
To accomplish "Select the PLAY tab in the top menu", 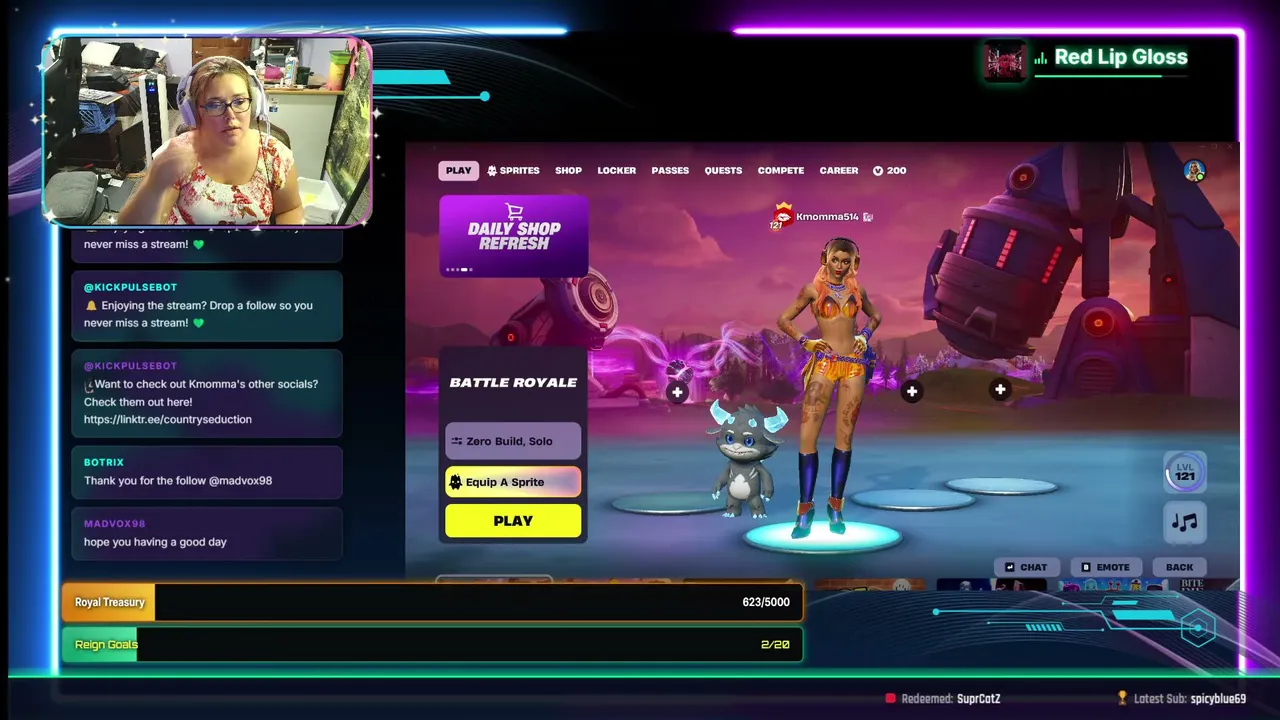I will 459,171.
